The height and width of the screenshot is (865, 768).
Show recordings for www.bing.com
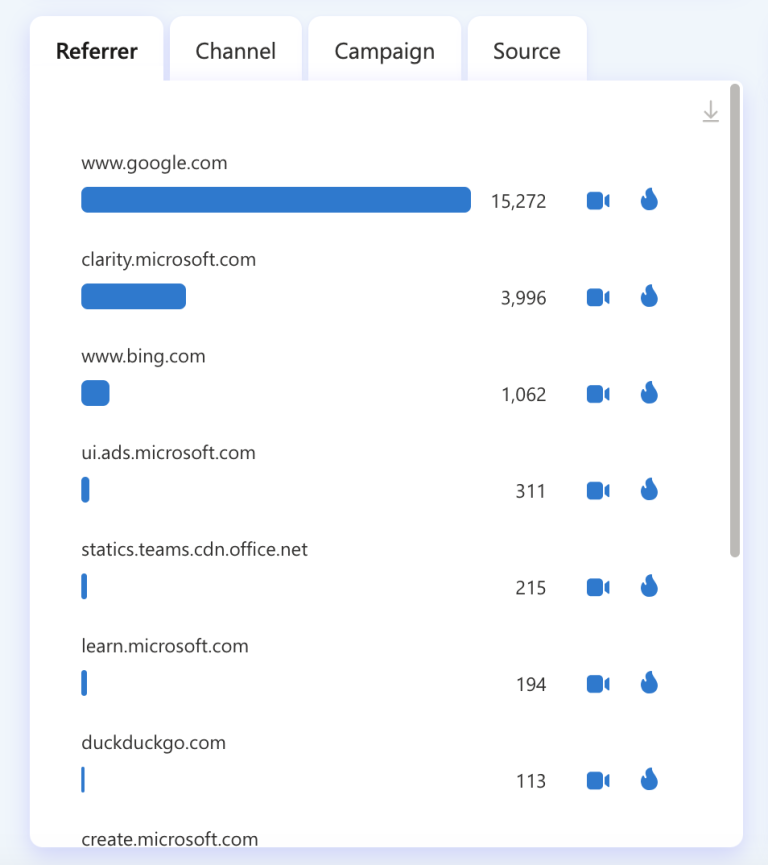[598, 394]
